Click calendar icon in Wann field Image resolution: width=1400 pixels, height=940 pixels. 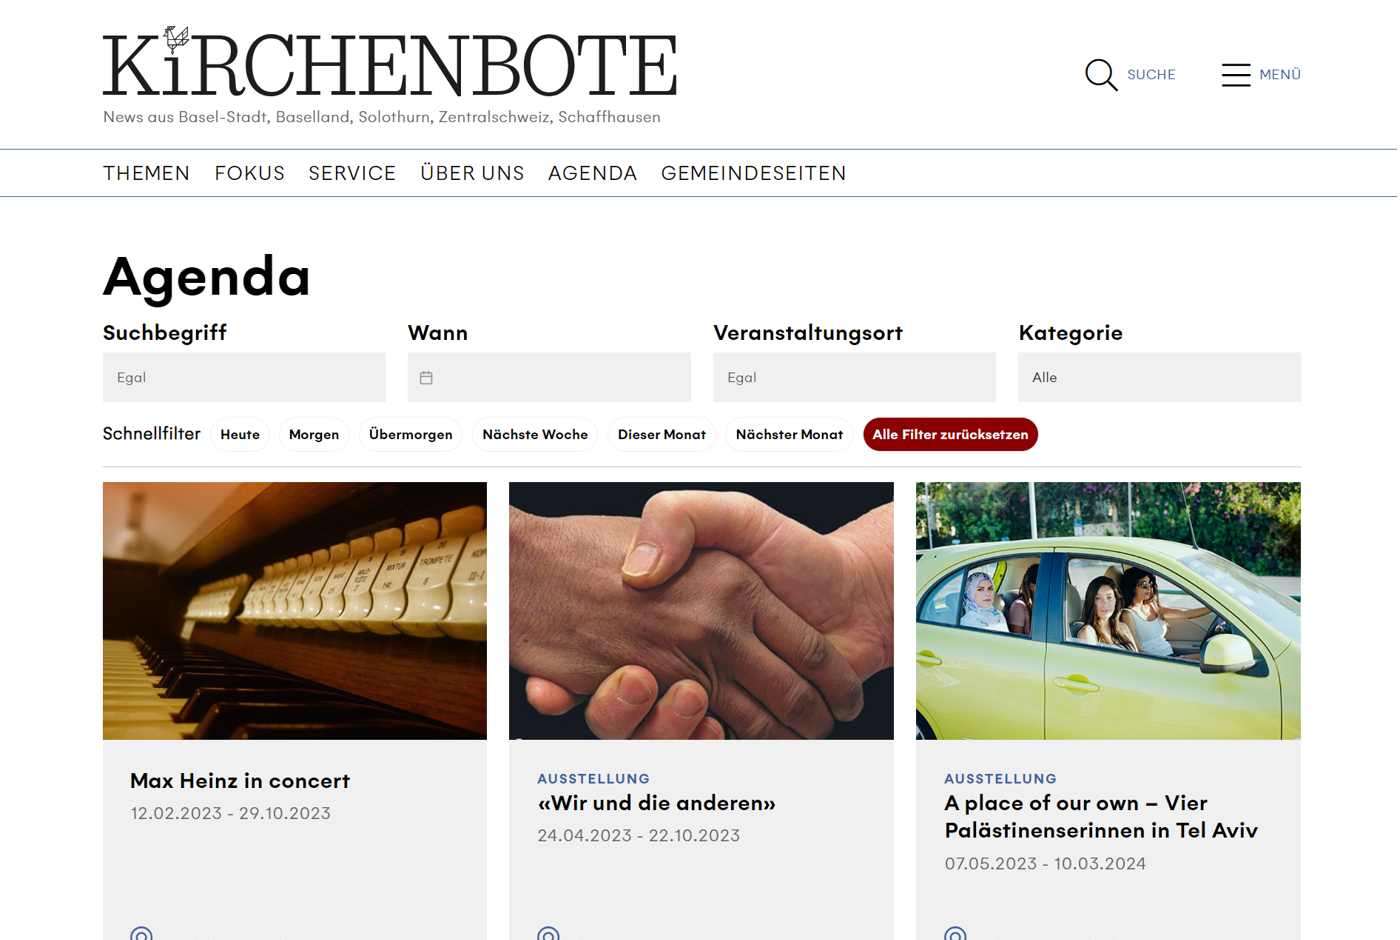[x=426, y=378]
